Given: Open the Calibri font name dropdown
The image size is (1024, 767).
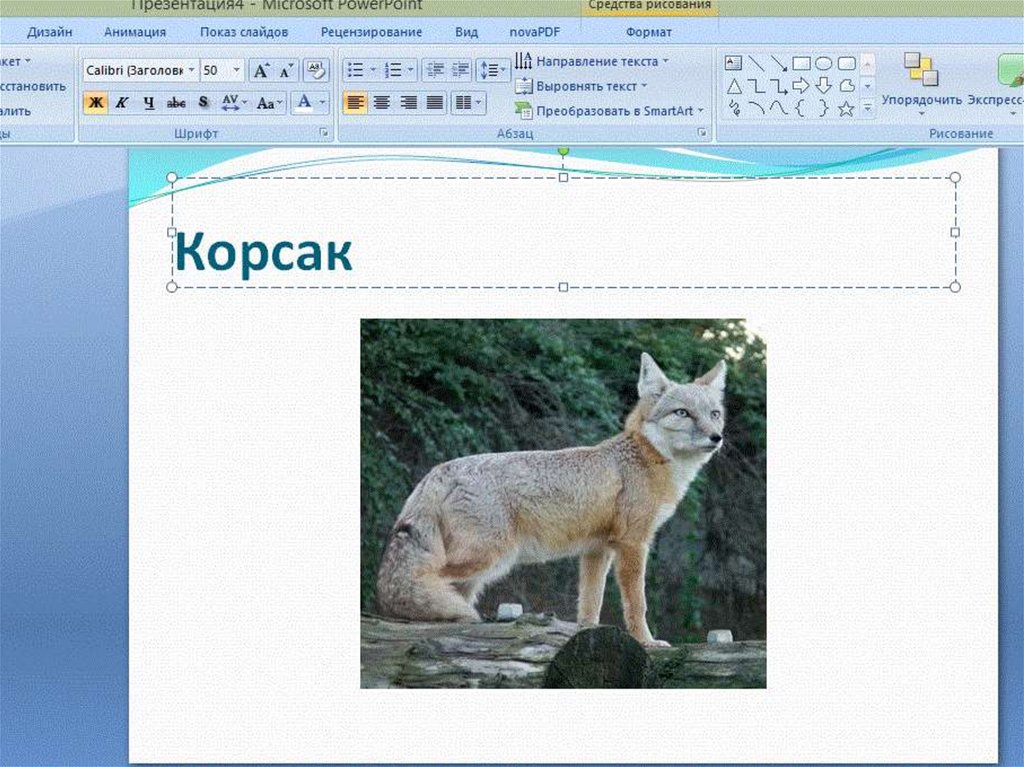Looking at the screenshot, I should [191, 70].
